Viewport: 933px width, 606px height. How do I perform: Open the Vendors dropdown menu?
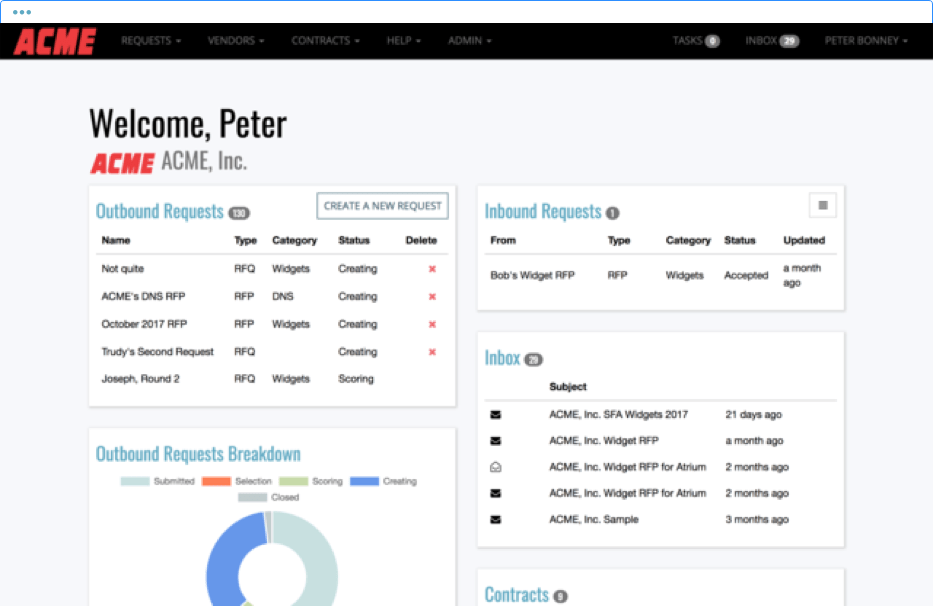(236, 40)
